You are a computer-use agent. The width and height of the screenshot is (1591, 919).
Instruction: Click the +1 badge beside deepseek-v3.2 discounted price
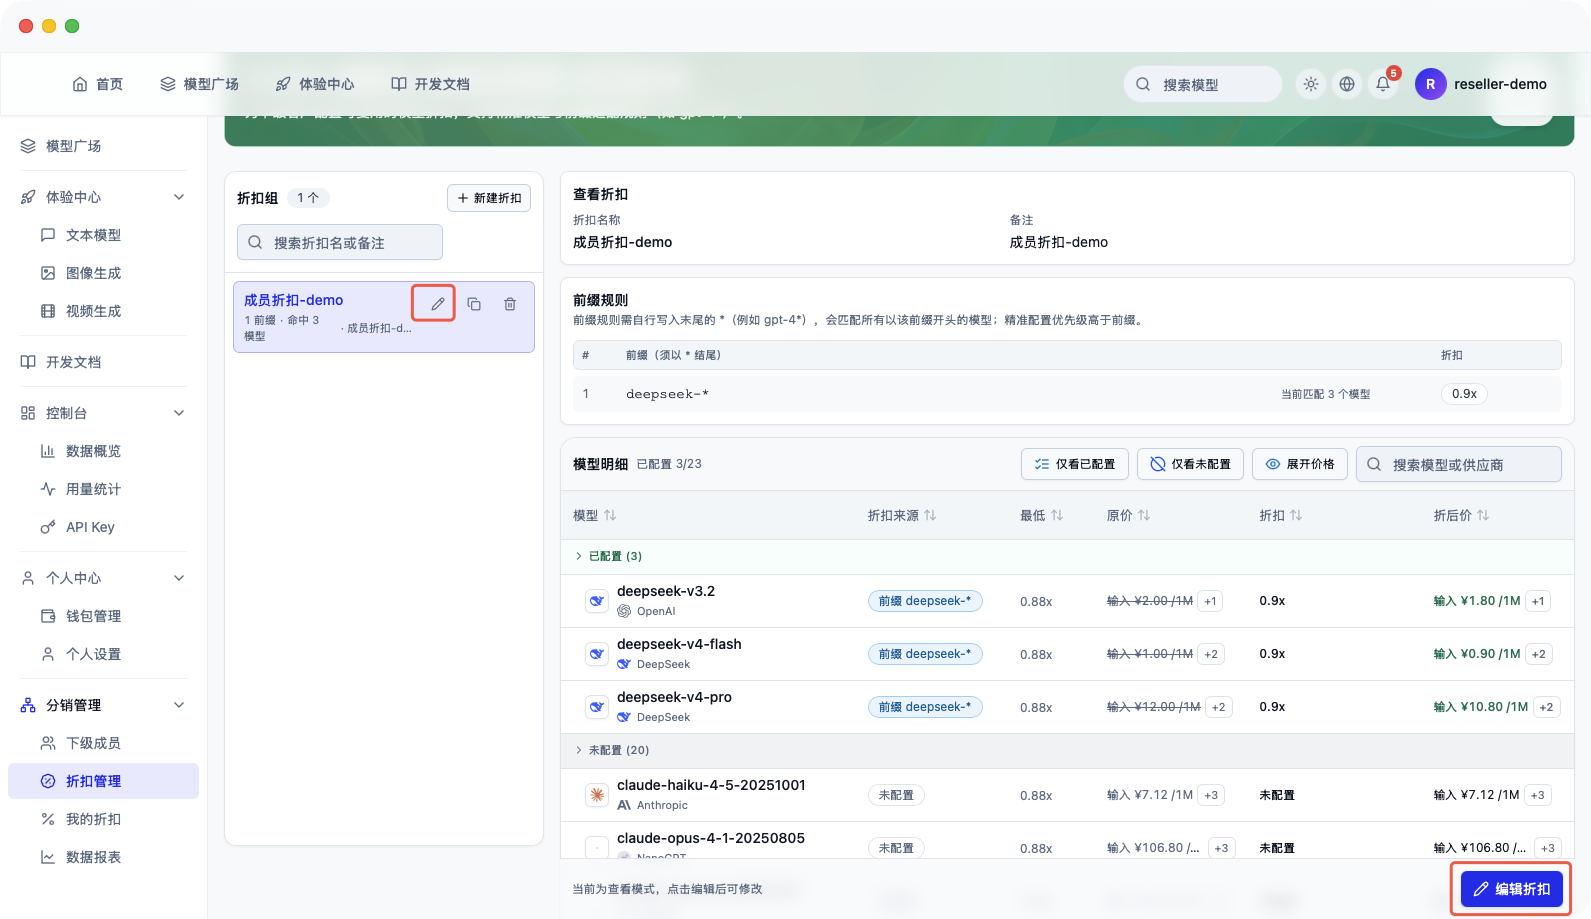tap(1538, 601)
